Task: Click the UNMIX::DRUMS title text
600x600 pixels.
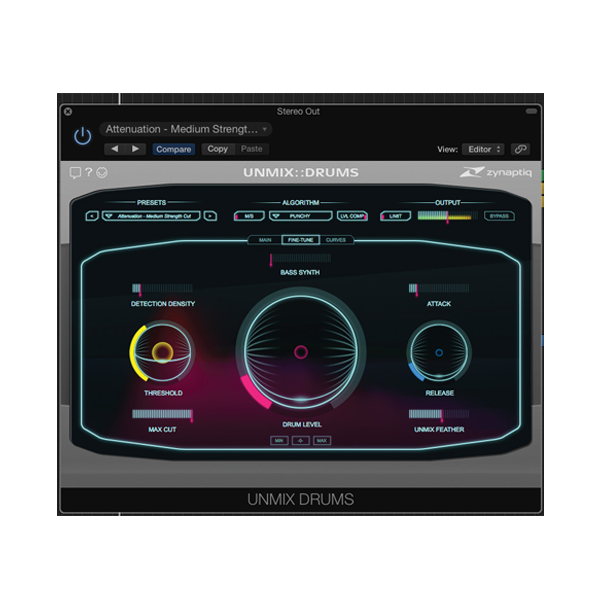Action: 301,173
